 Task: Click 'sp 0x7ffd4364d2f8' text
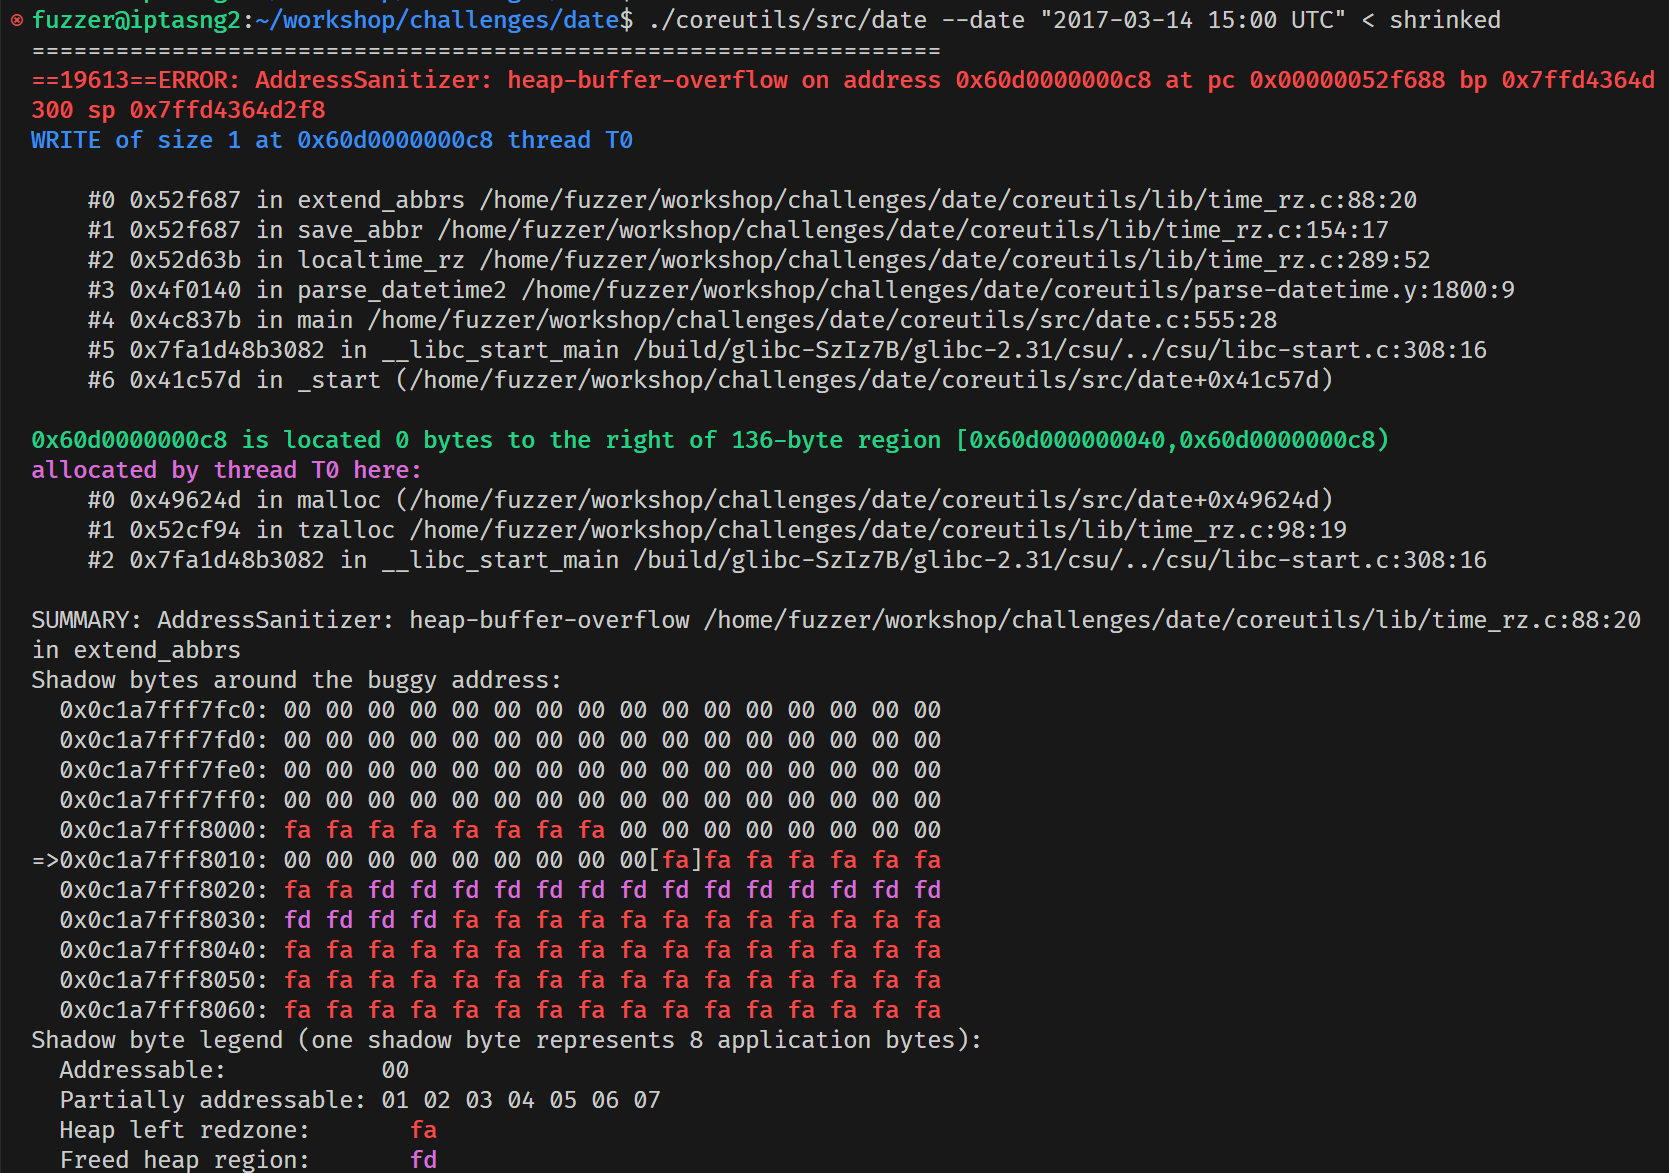206,110
